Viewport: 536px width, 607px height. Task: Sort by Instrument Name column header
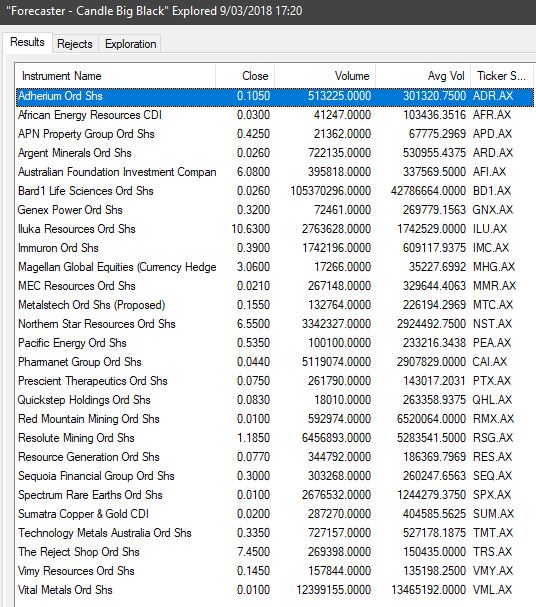(x=115, y=76)
